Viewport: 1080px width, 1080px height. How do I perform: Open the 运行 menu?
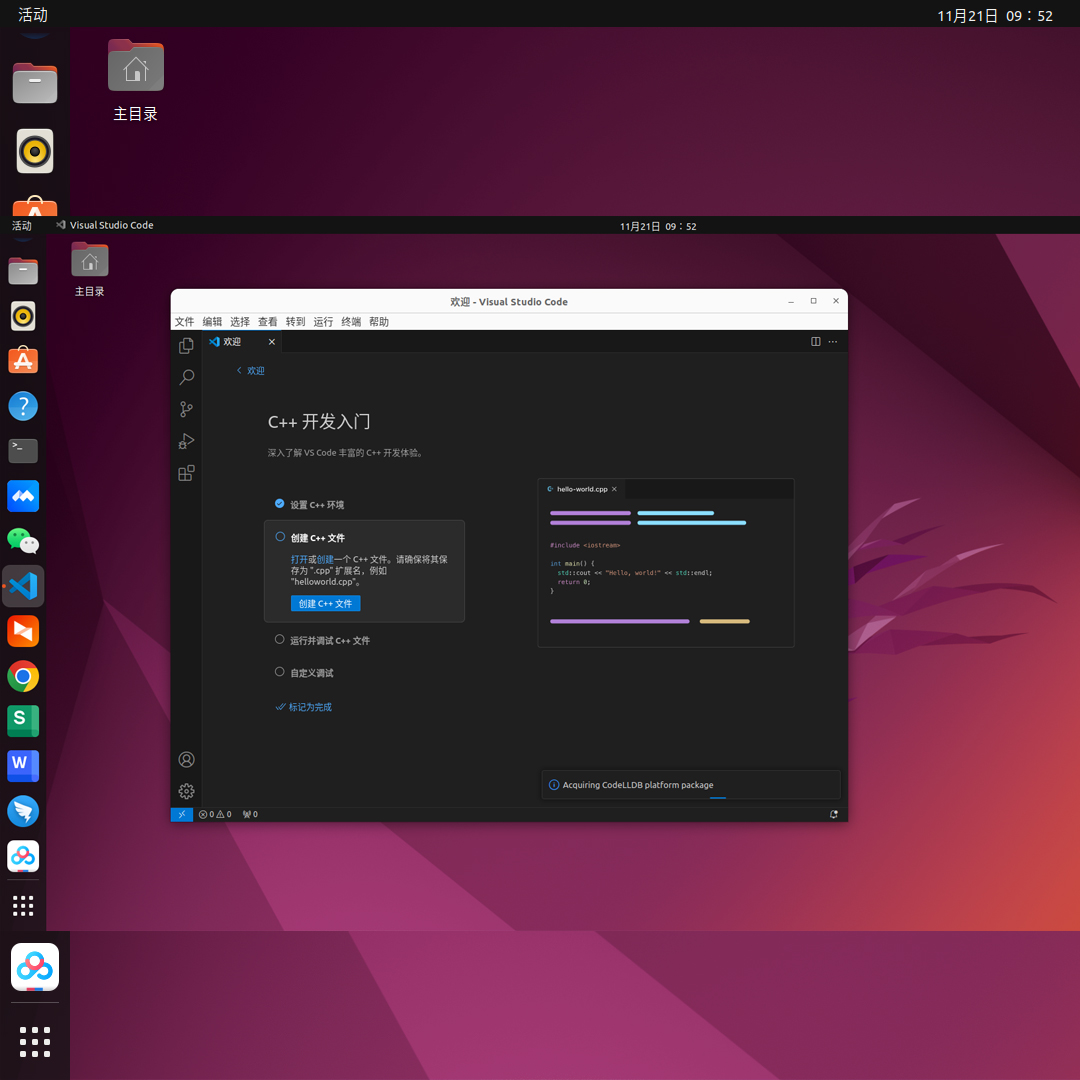click(323, 322)
